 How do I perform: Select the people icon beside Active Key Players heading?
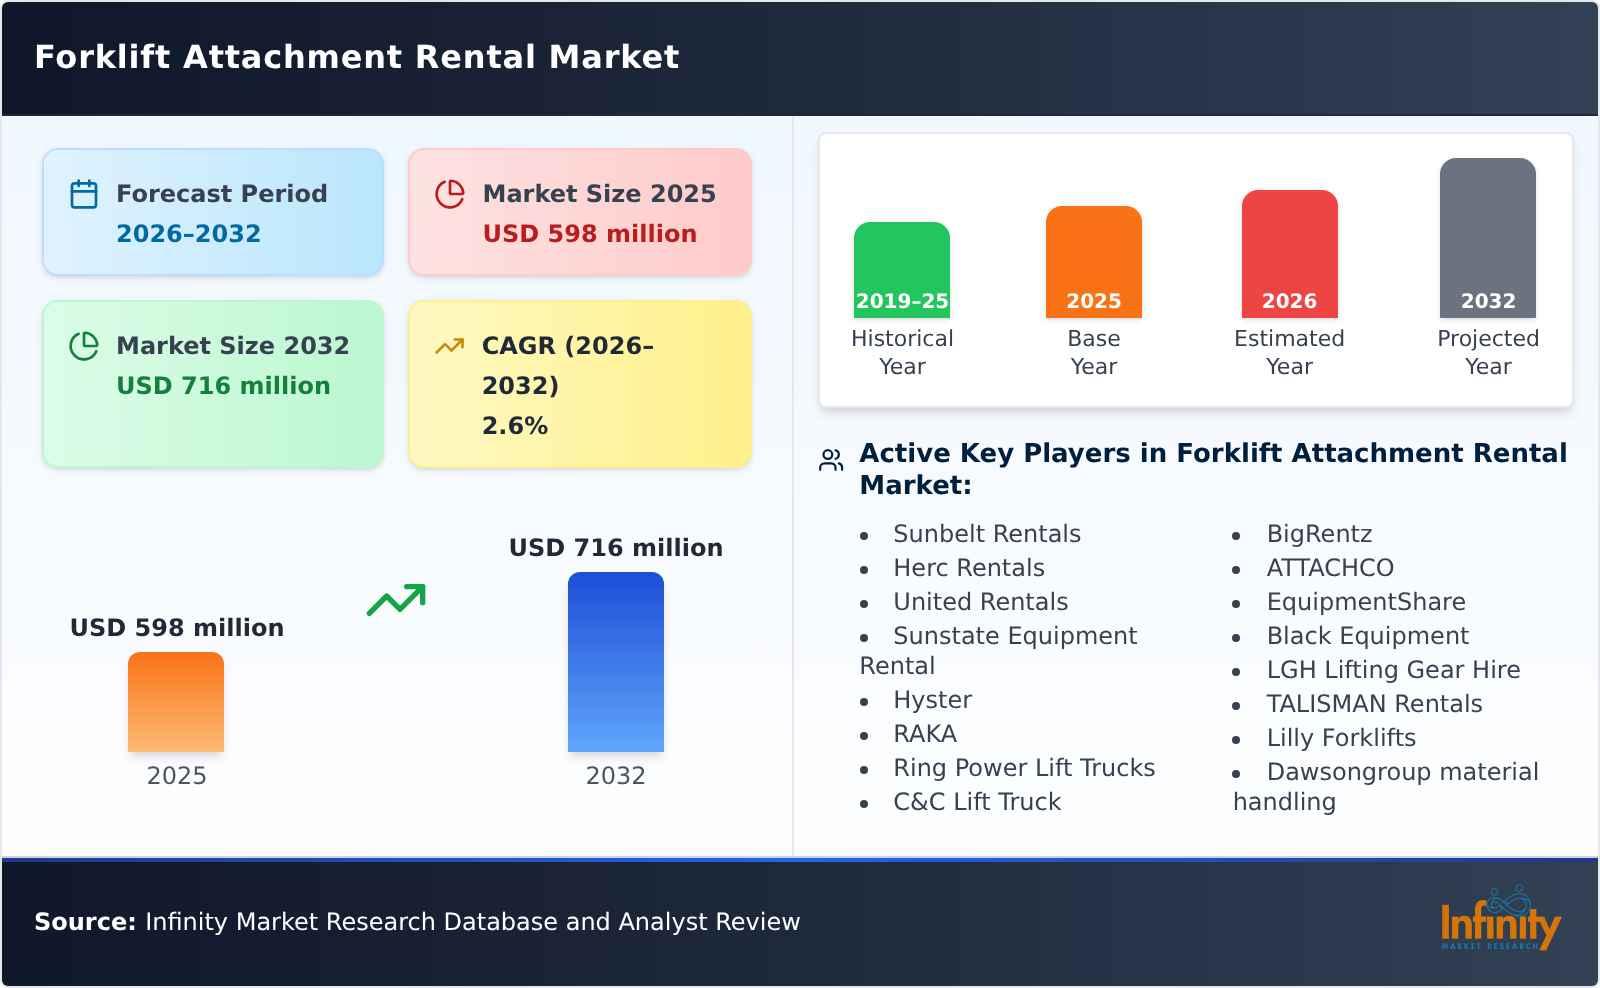coord(829,458)
